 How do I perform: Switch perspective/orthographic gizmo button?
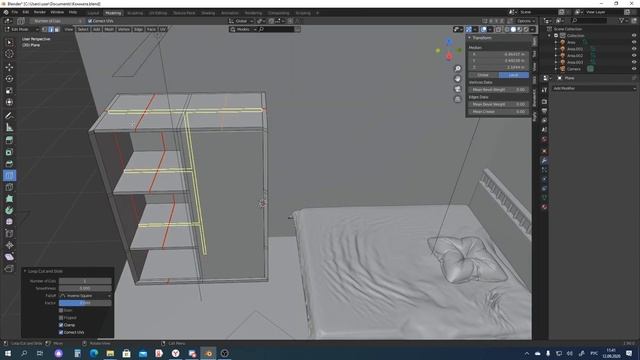pyautogui.click(x=458, y=99)
